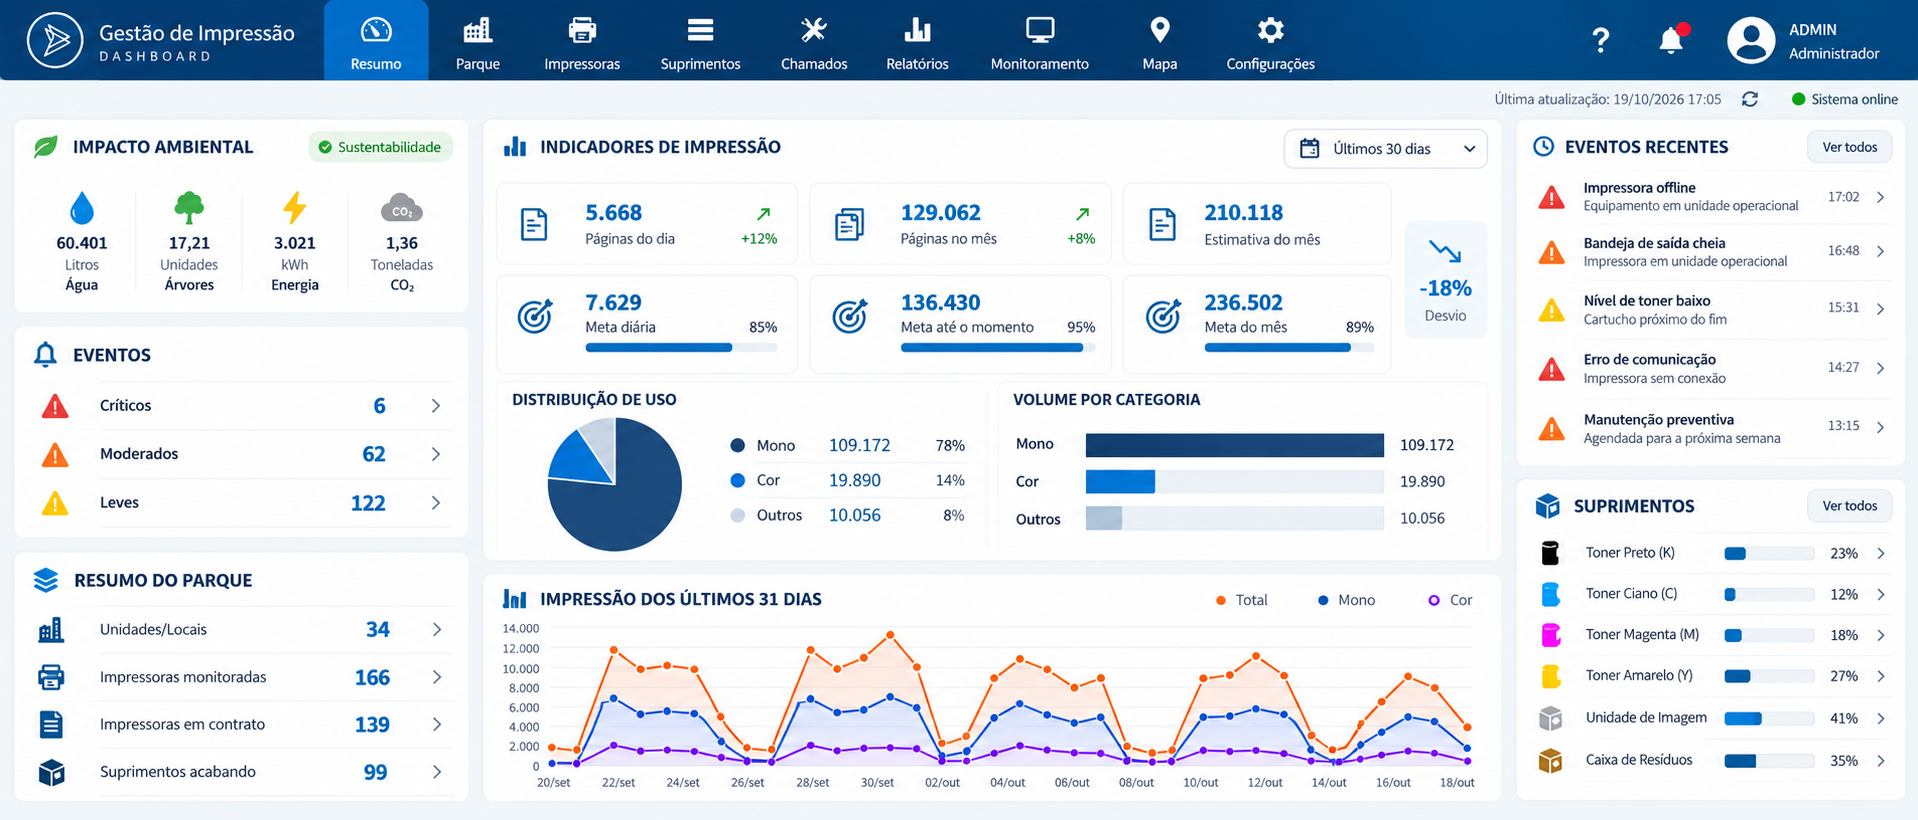Toggle the Mono series in chart legend
The height and width of the screenshot is (820, 1918).
pyautogui.click(x=1346, y=600)
